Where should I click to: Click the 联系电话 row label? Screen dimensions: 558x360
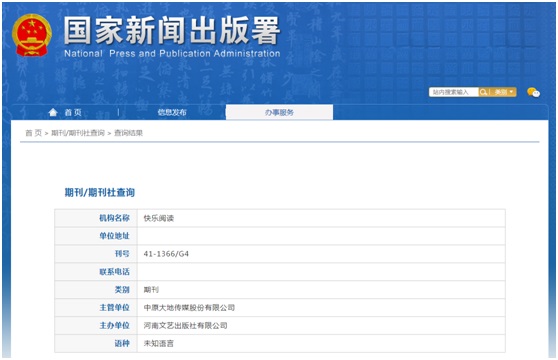(114, 272)
